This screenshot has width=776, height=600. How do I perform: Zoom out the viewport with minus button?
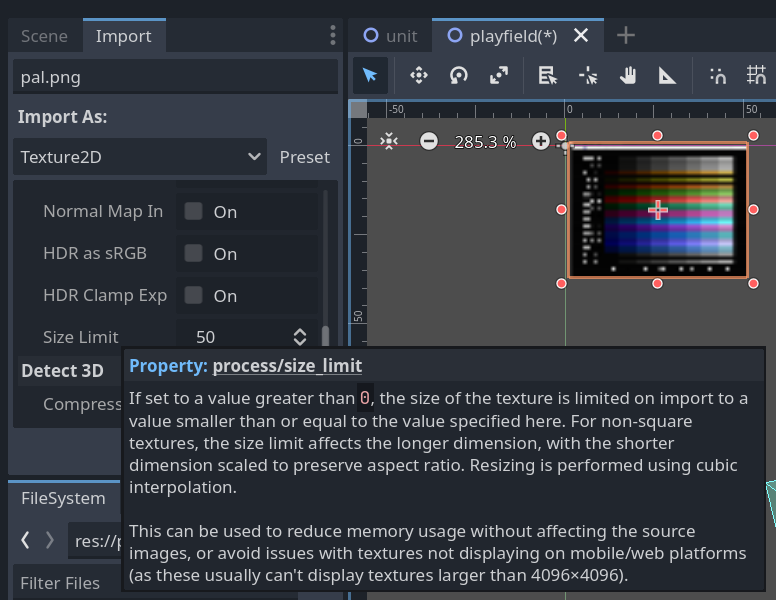click(429, 142)
